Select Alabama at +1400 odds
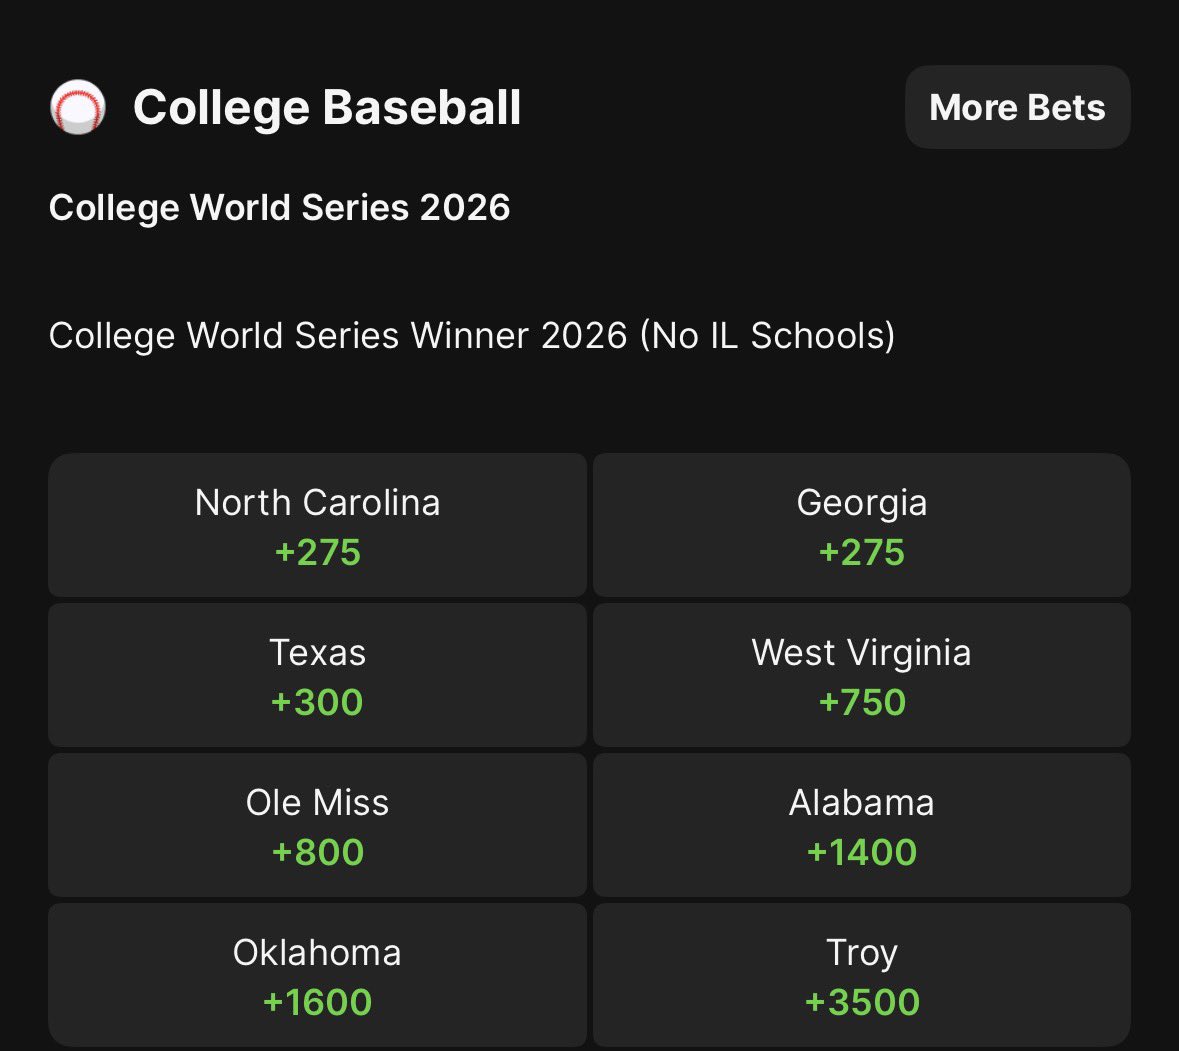 click(862, 825)
